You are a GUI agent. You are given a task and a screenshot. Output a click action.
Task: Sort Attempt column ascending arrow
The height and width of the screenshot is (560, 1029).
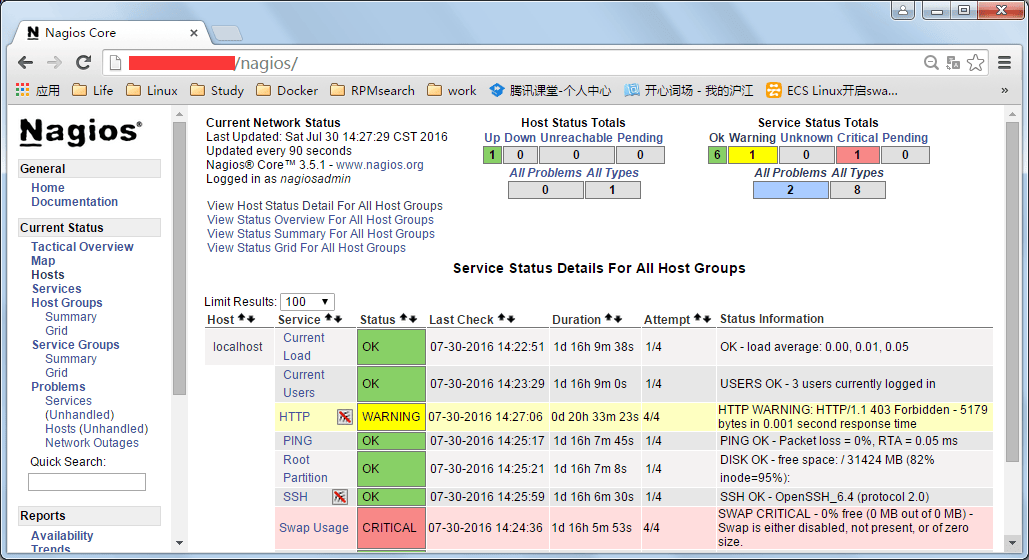point(698,318)
